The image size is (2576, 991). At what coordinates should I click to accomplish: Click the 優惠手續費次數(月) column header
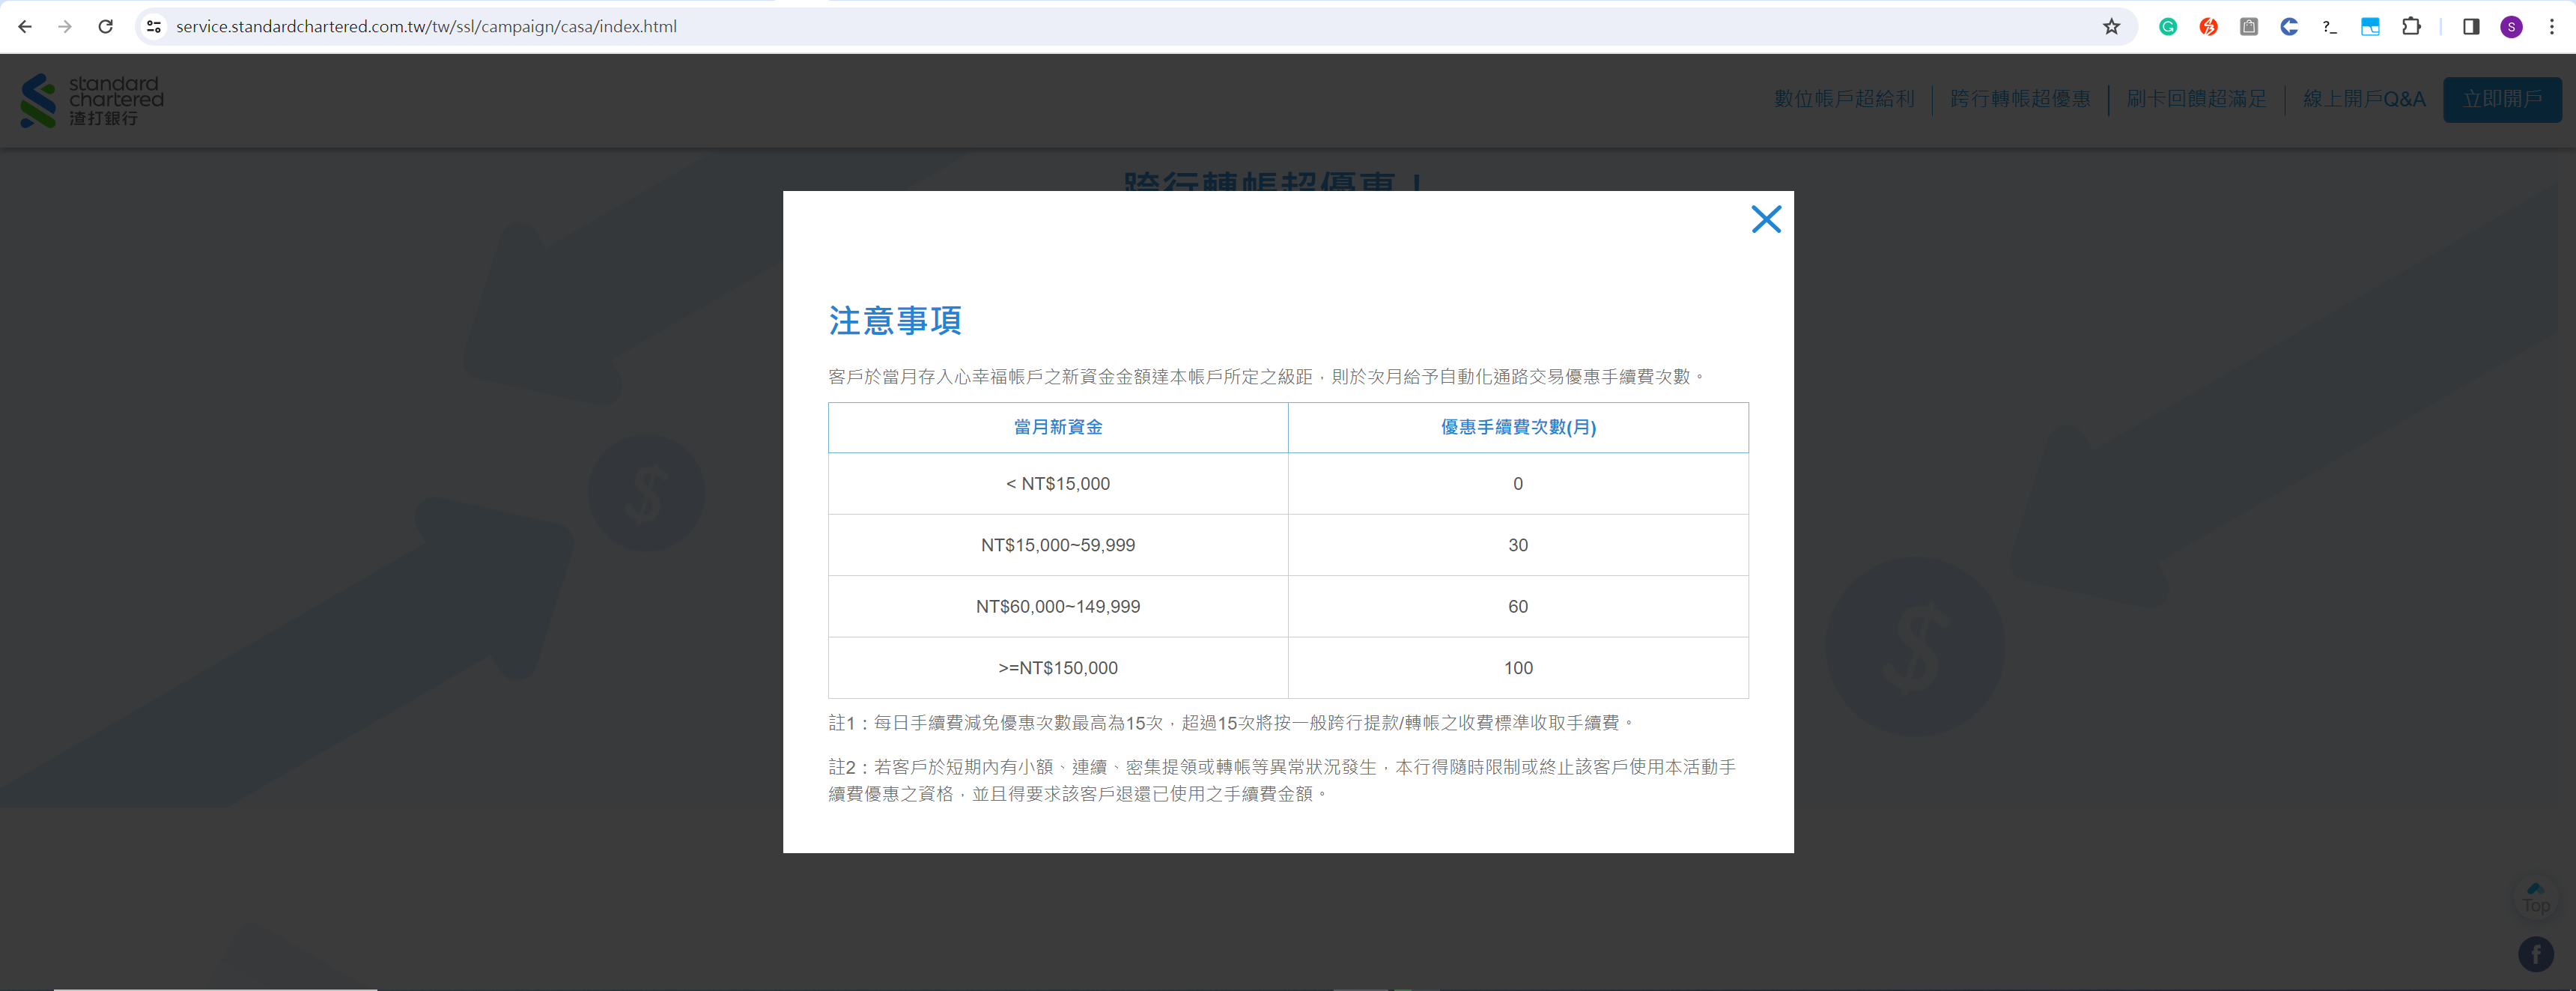tap(1518, 427)
